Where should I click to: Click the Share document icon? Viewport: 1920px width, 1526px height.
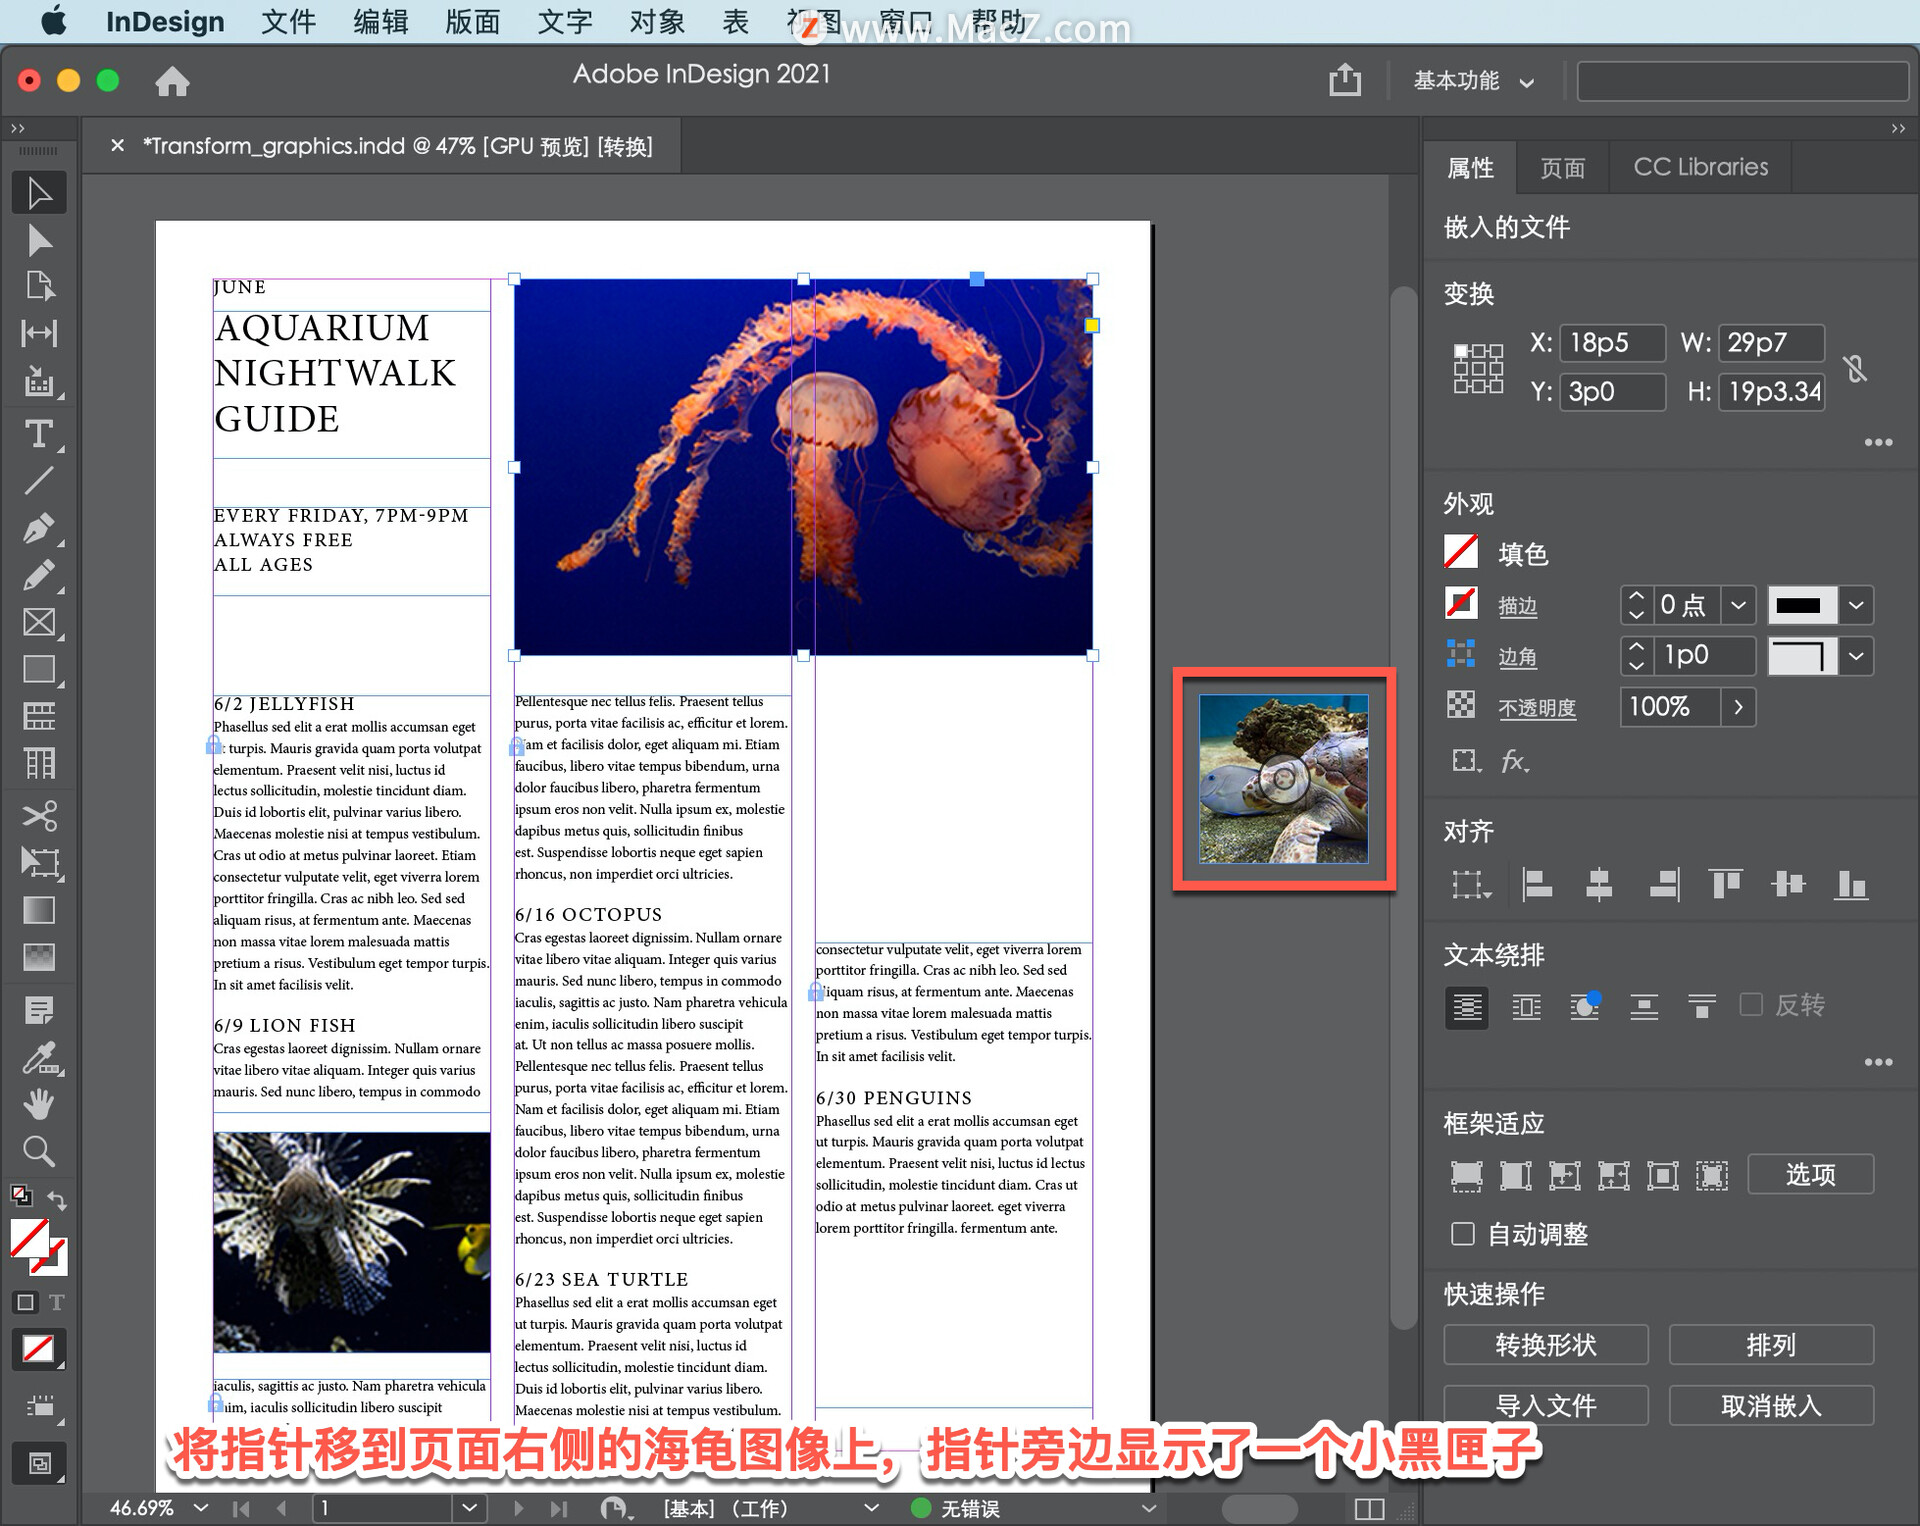pyautogui.click(x=1344, y=80)
